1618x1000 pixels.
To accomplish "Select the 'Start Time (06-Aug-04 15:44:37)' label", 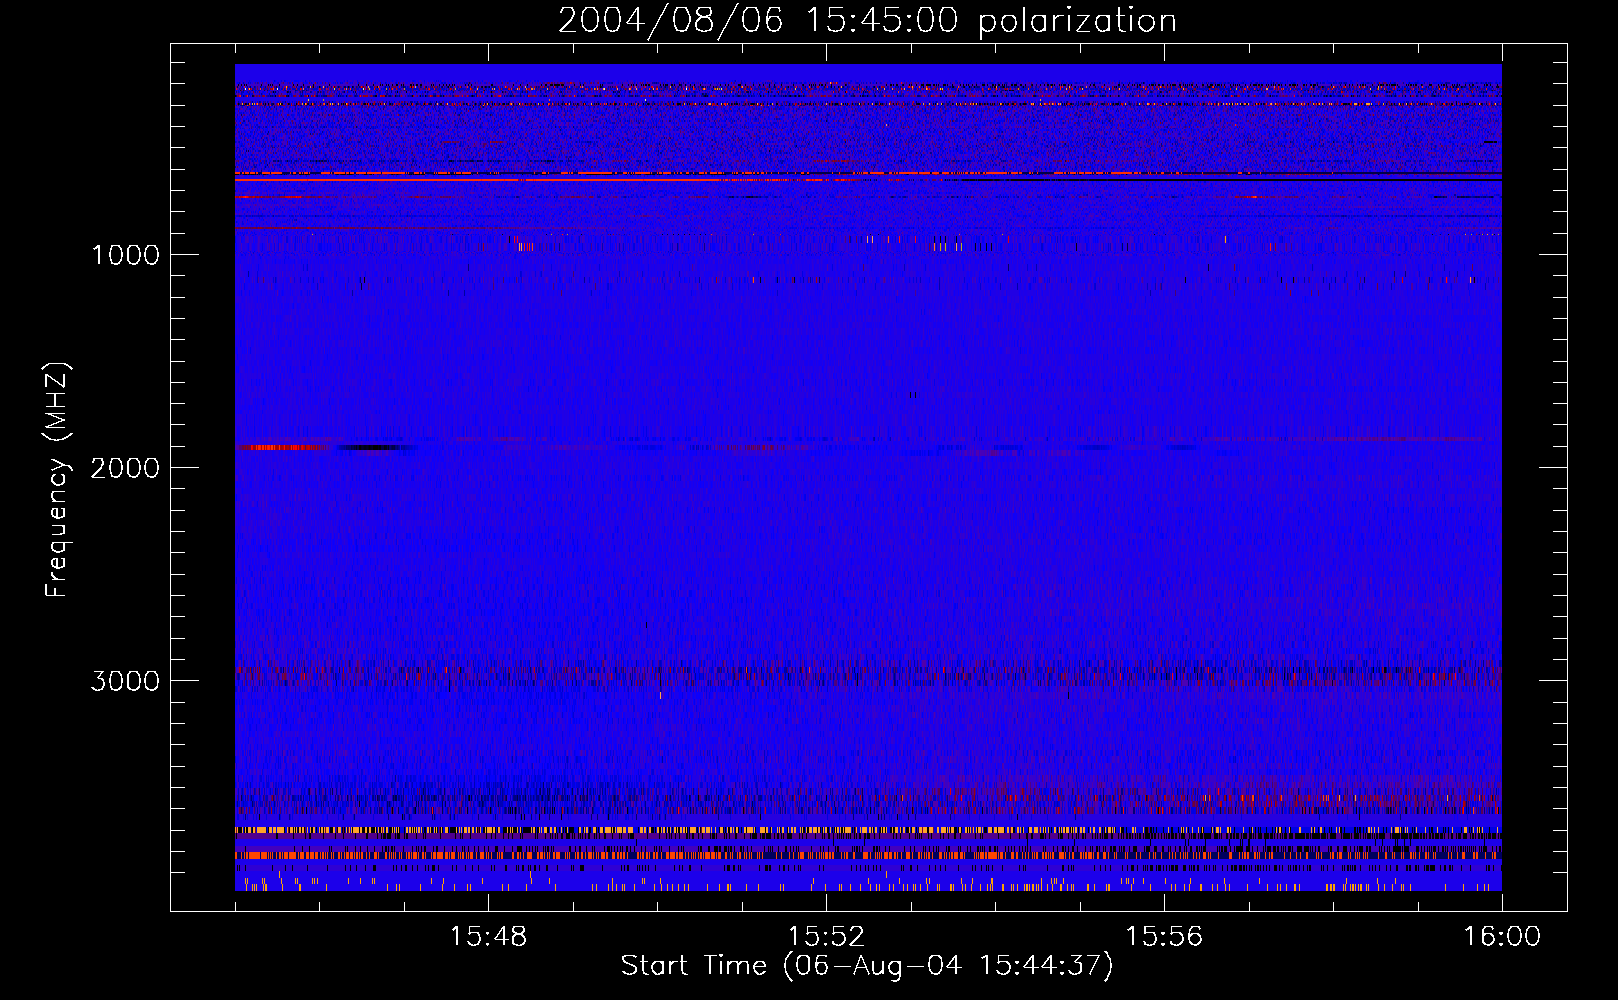I will point(867,966).
